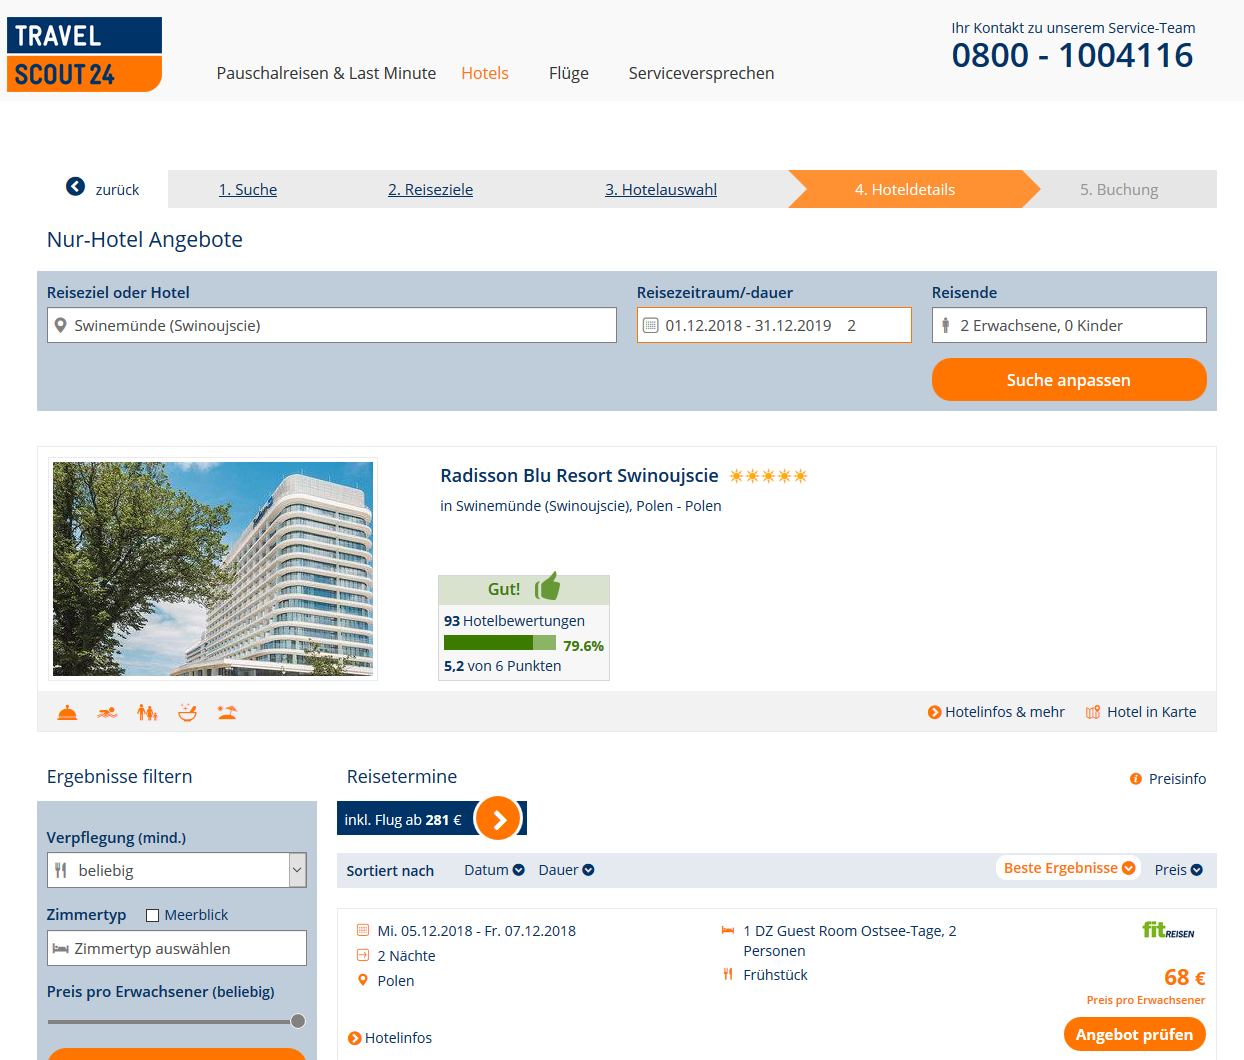This screenshot has width=1244, height=1060.
Task: Sort results by Dauer
Action: point(566,870)
